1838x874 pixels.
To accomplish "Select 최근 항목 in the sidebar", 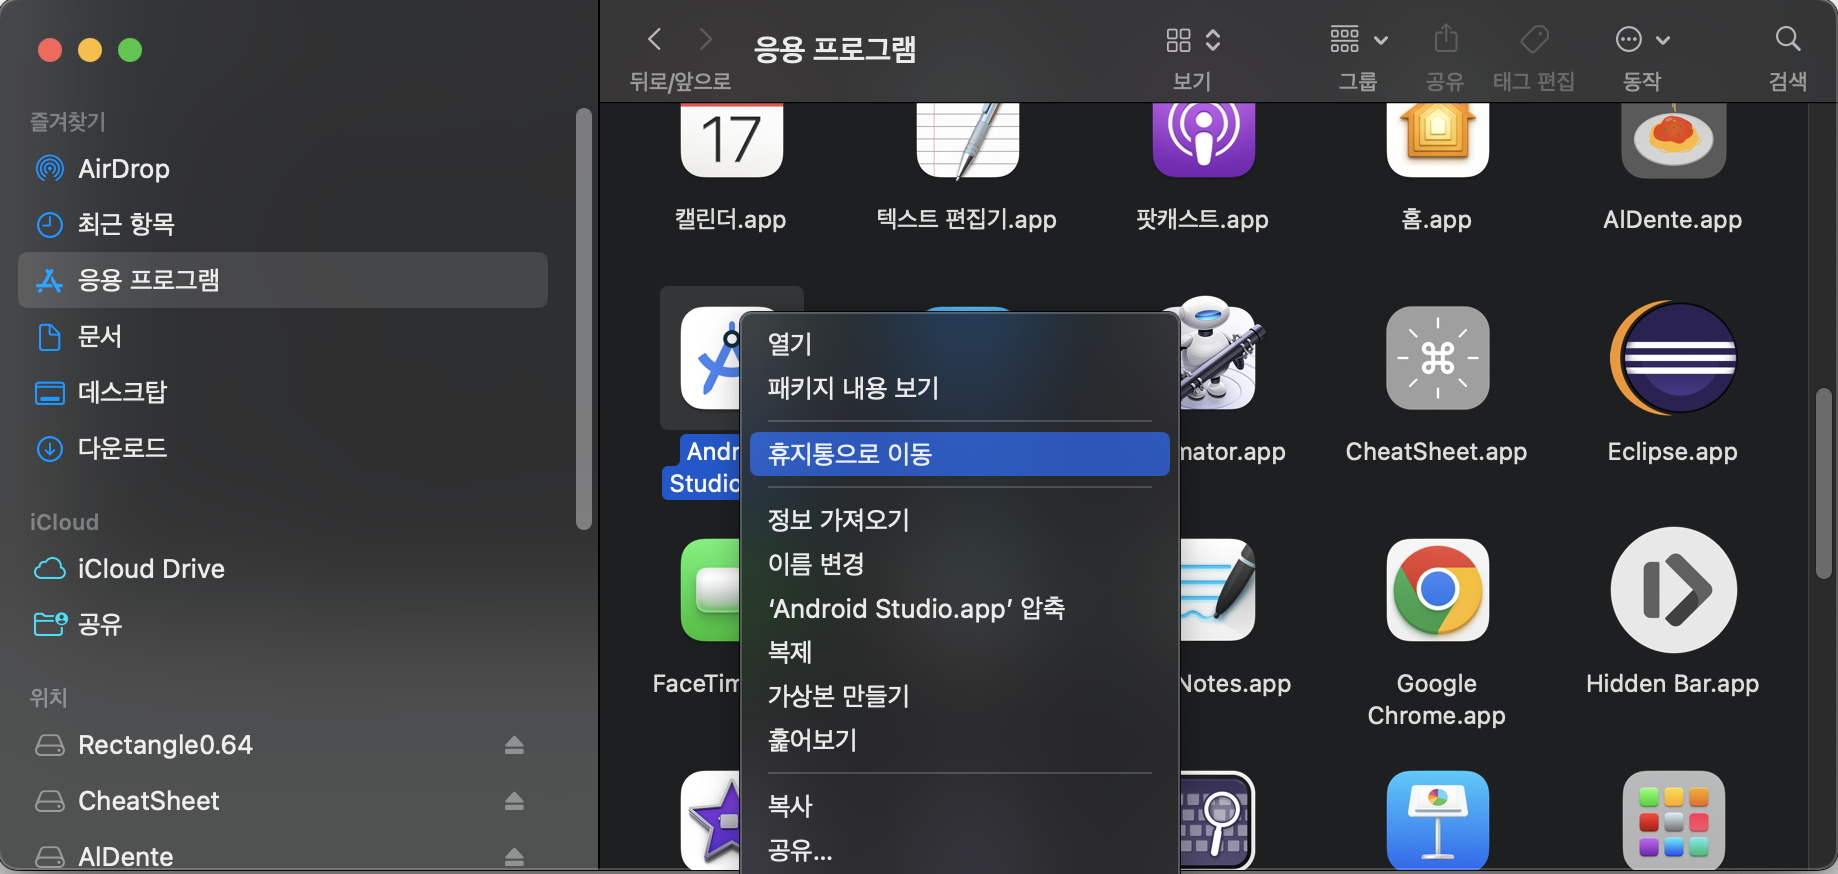I will 283,224.
